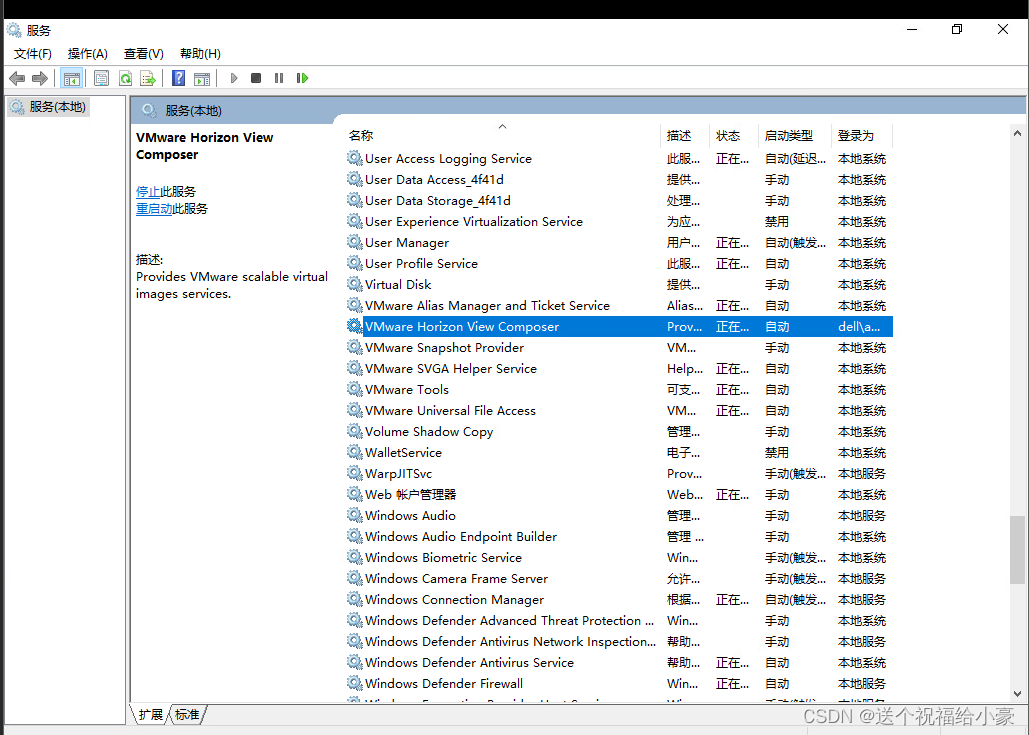Click the gear icon in 服务(本地) panel header

click(x=149, y=110)
